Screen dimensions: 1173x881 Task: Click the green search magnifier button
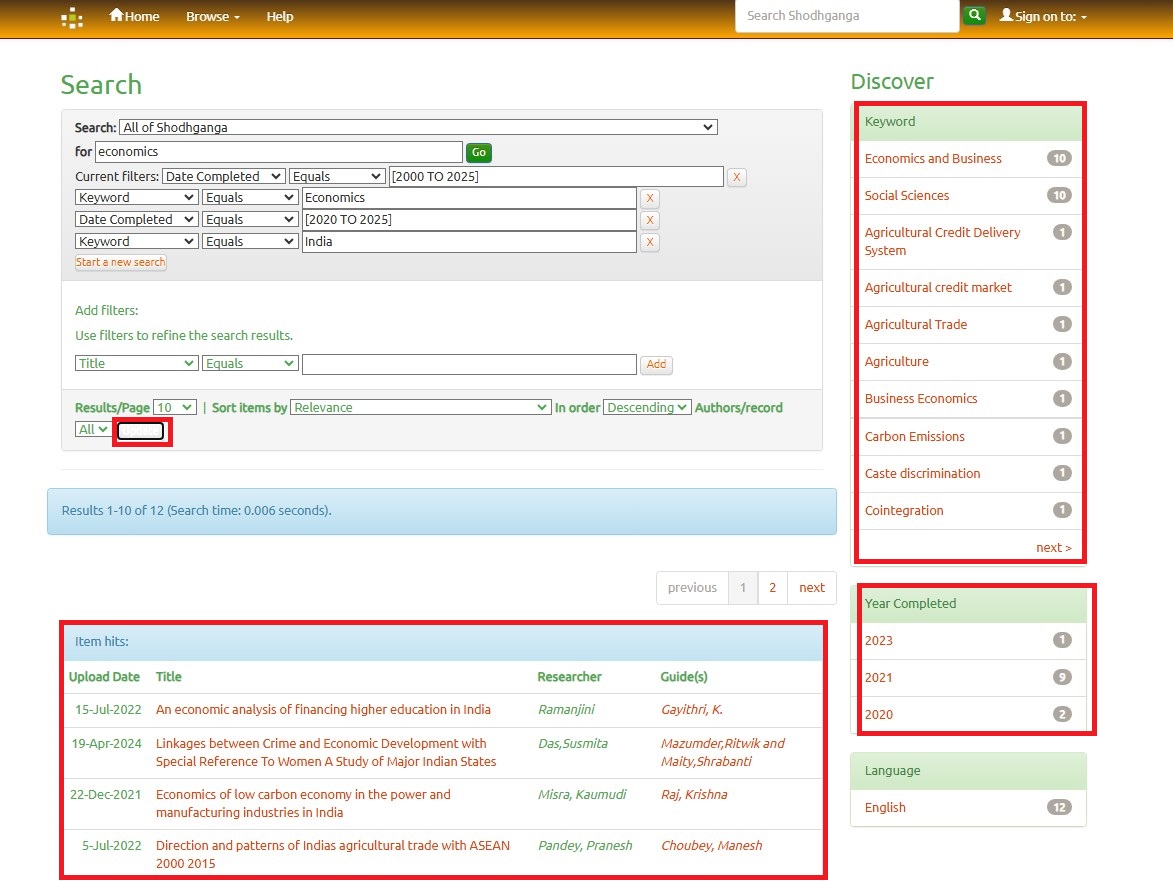(x=973, y=16)
